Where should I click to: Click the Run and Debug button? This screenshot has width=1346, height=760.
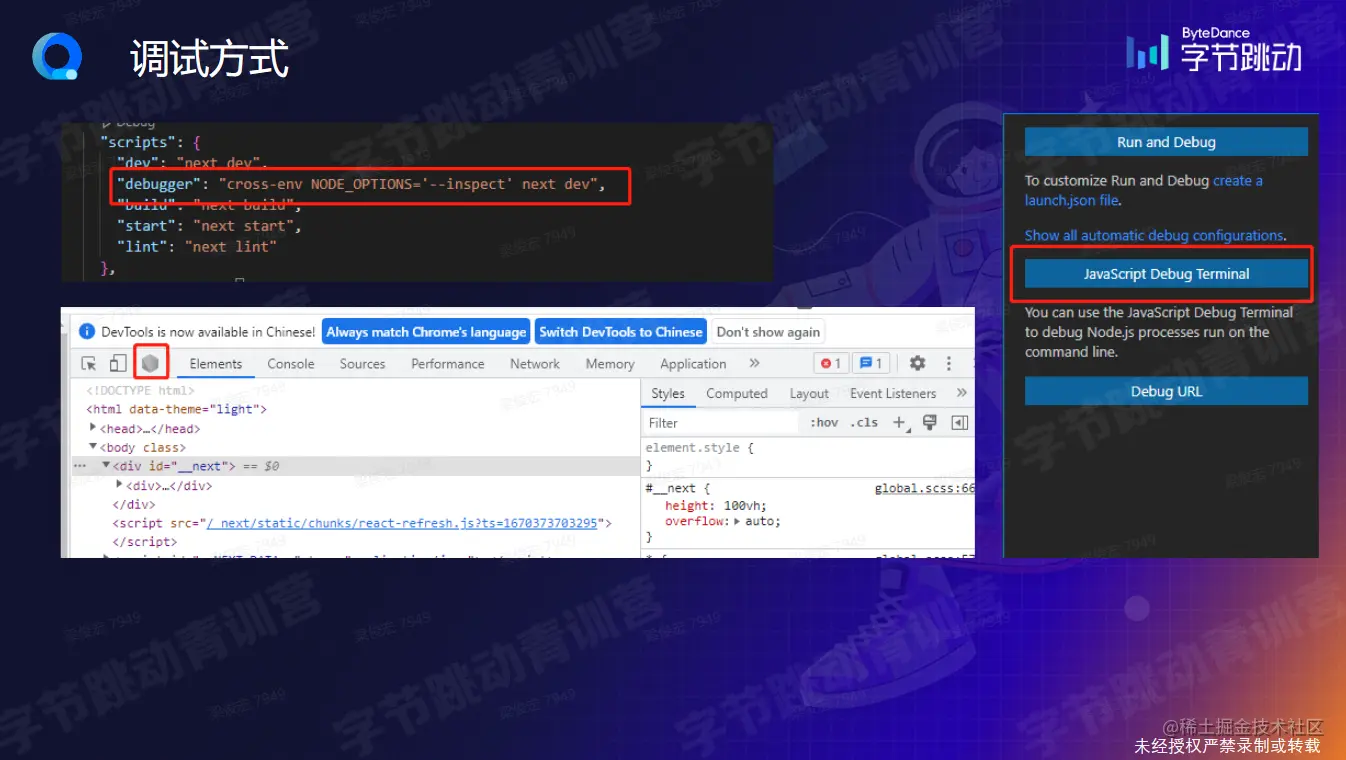point(1166,142)
